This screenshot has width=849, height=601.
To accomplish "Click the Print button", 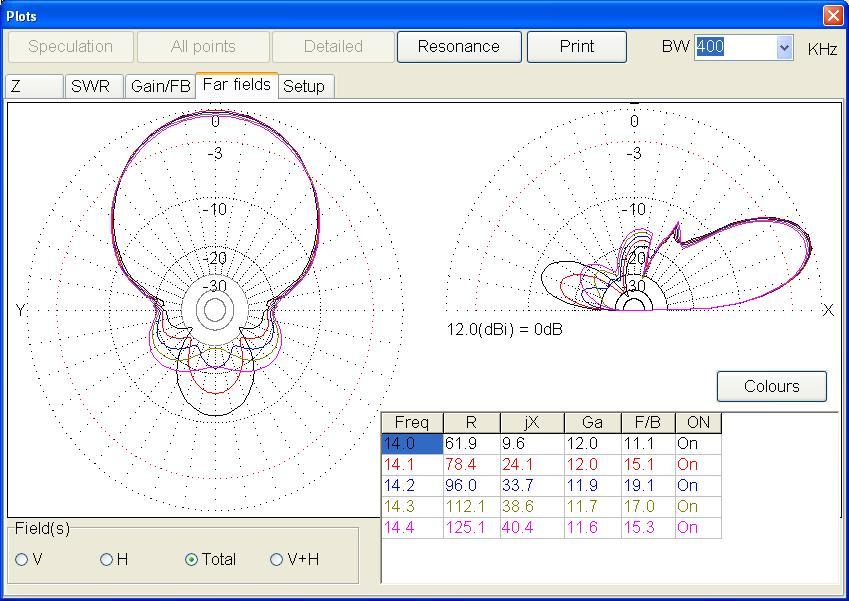I will 577,46.
